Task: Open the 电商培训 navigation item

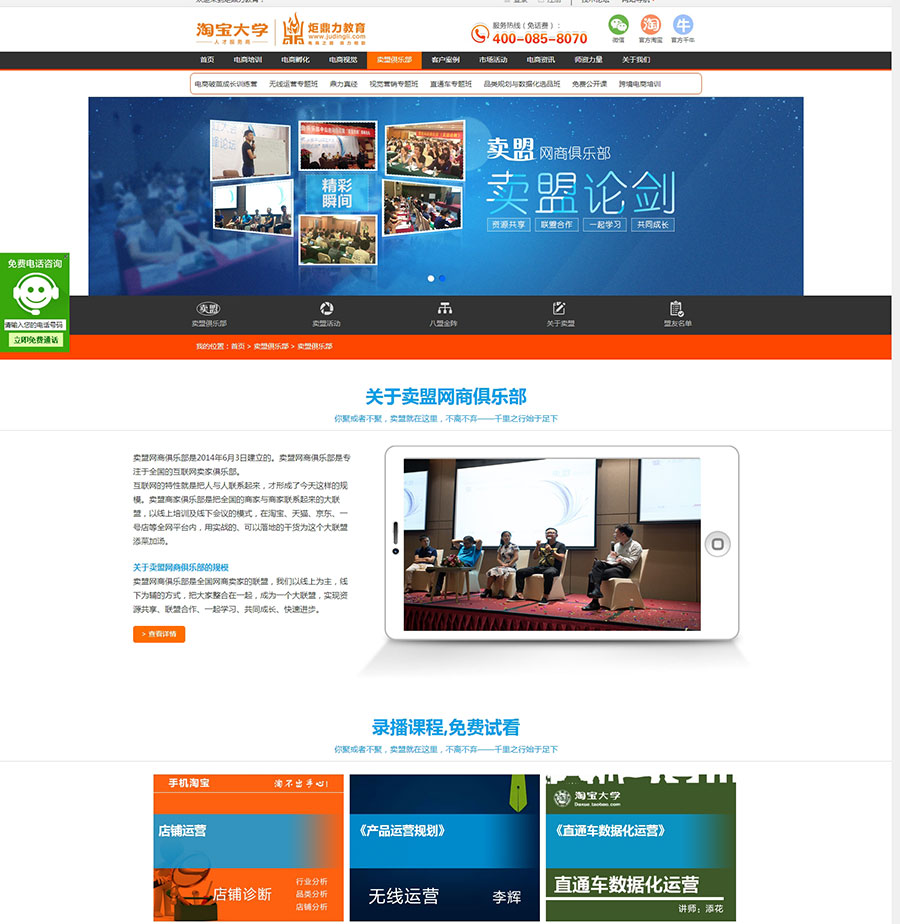Action: click(248, 60)
